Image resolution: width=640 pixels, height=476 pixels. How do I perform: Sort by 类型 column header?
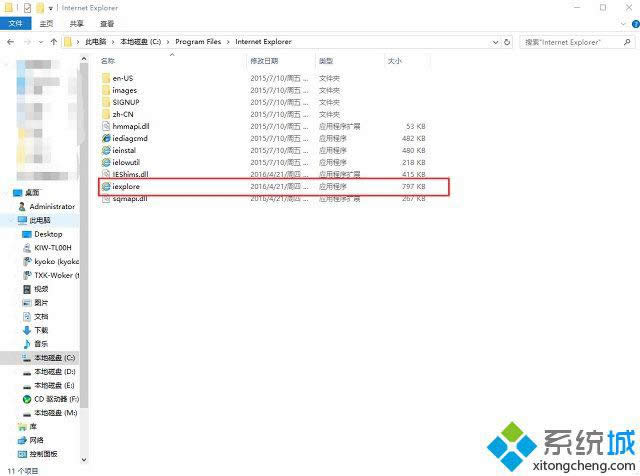[x=326, y=61]
